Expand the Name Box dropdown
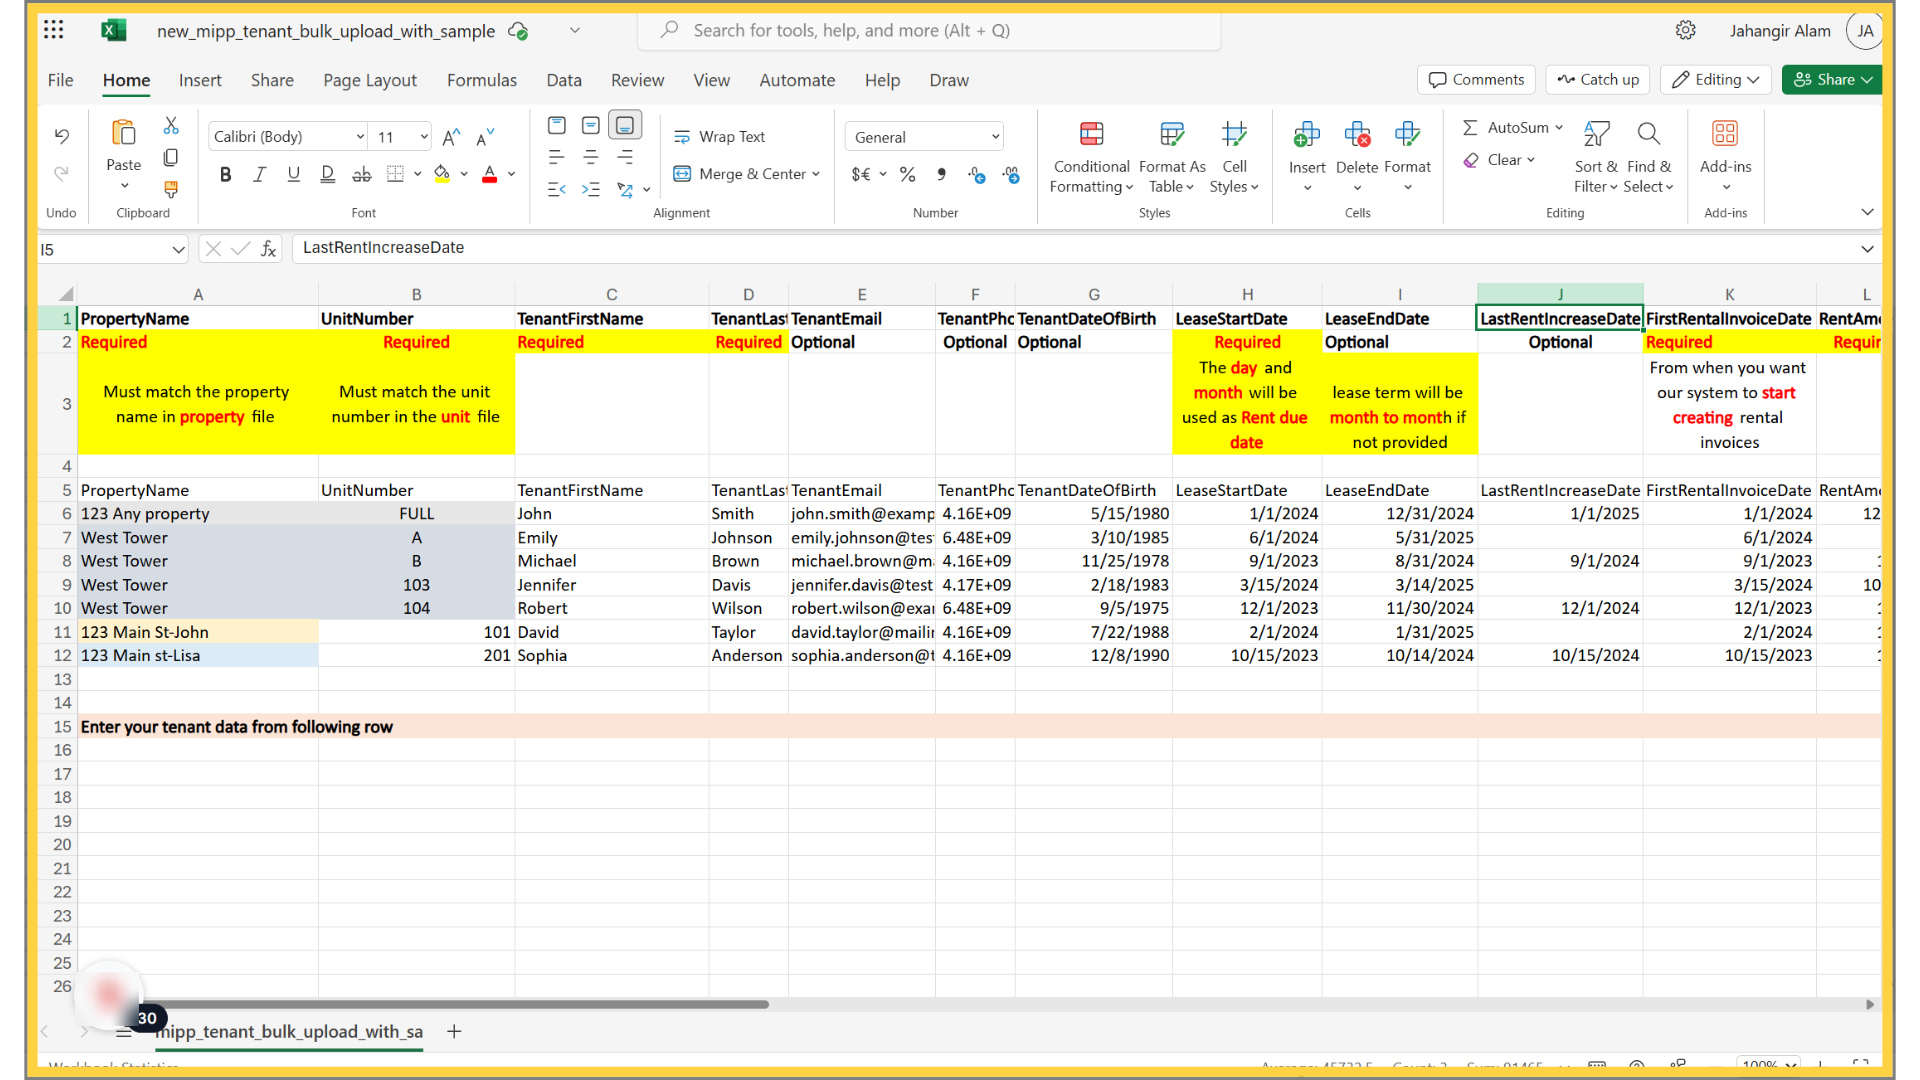Screen dimensions: 1920x1080 178,249
